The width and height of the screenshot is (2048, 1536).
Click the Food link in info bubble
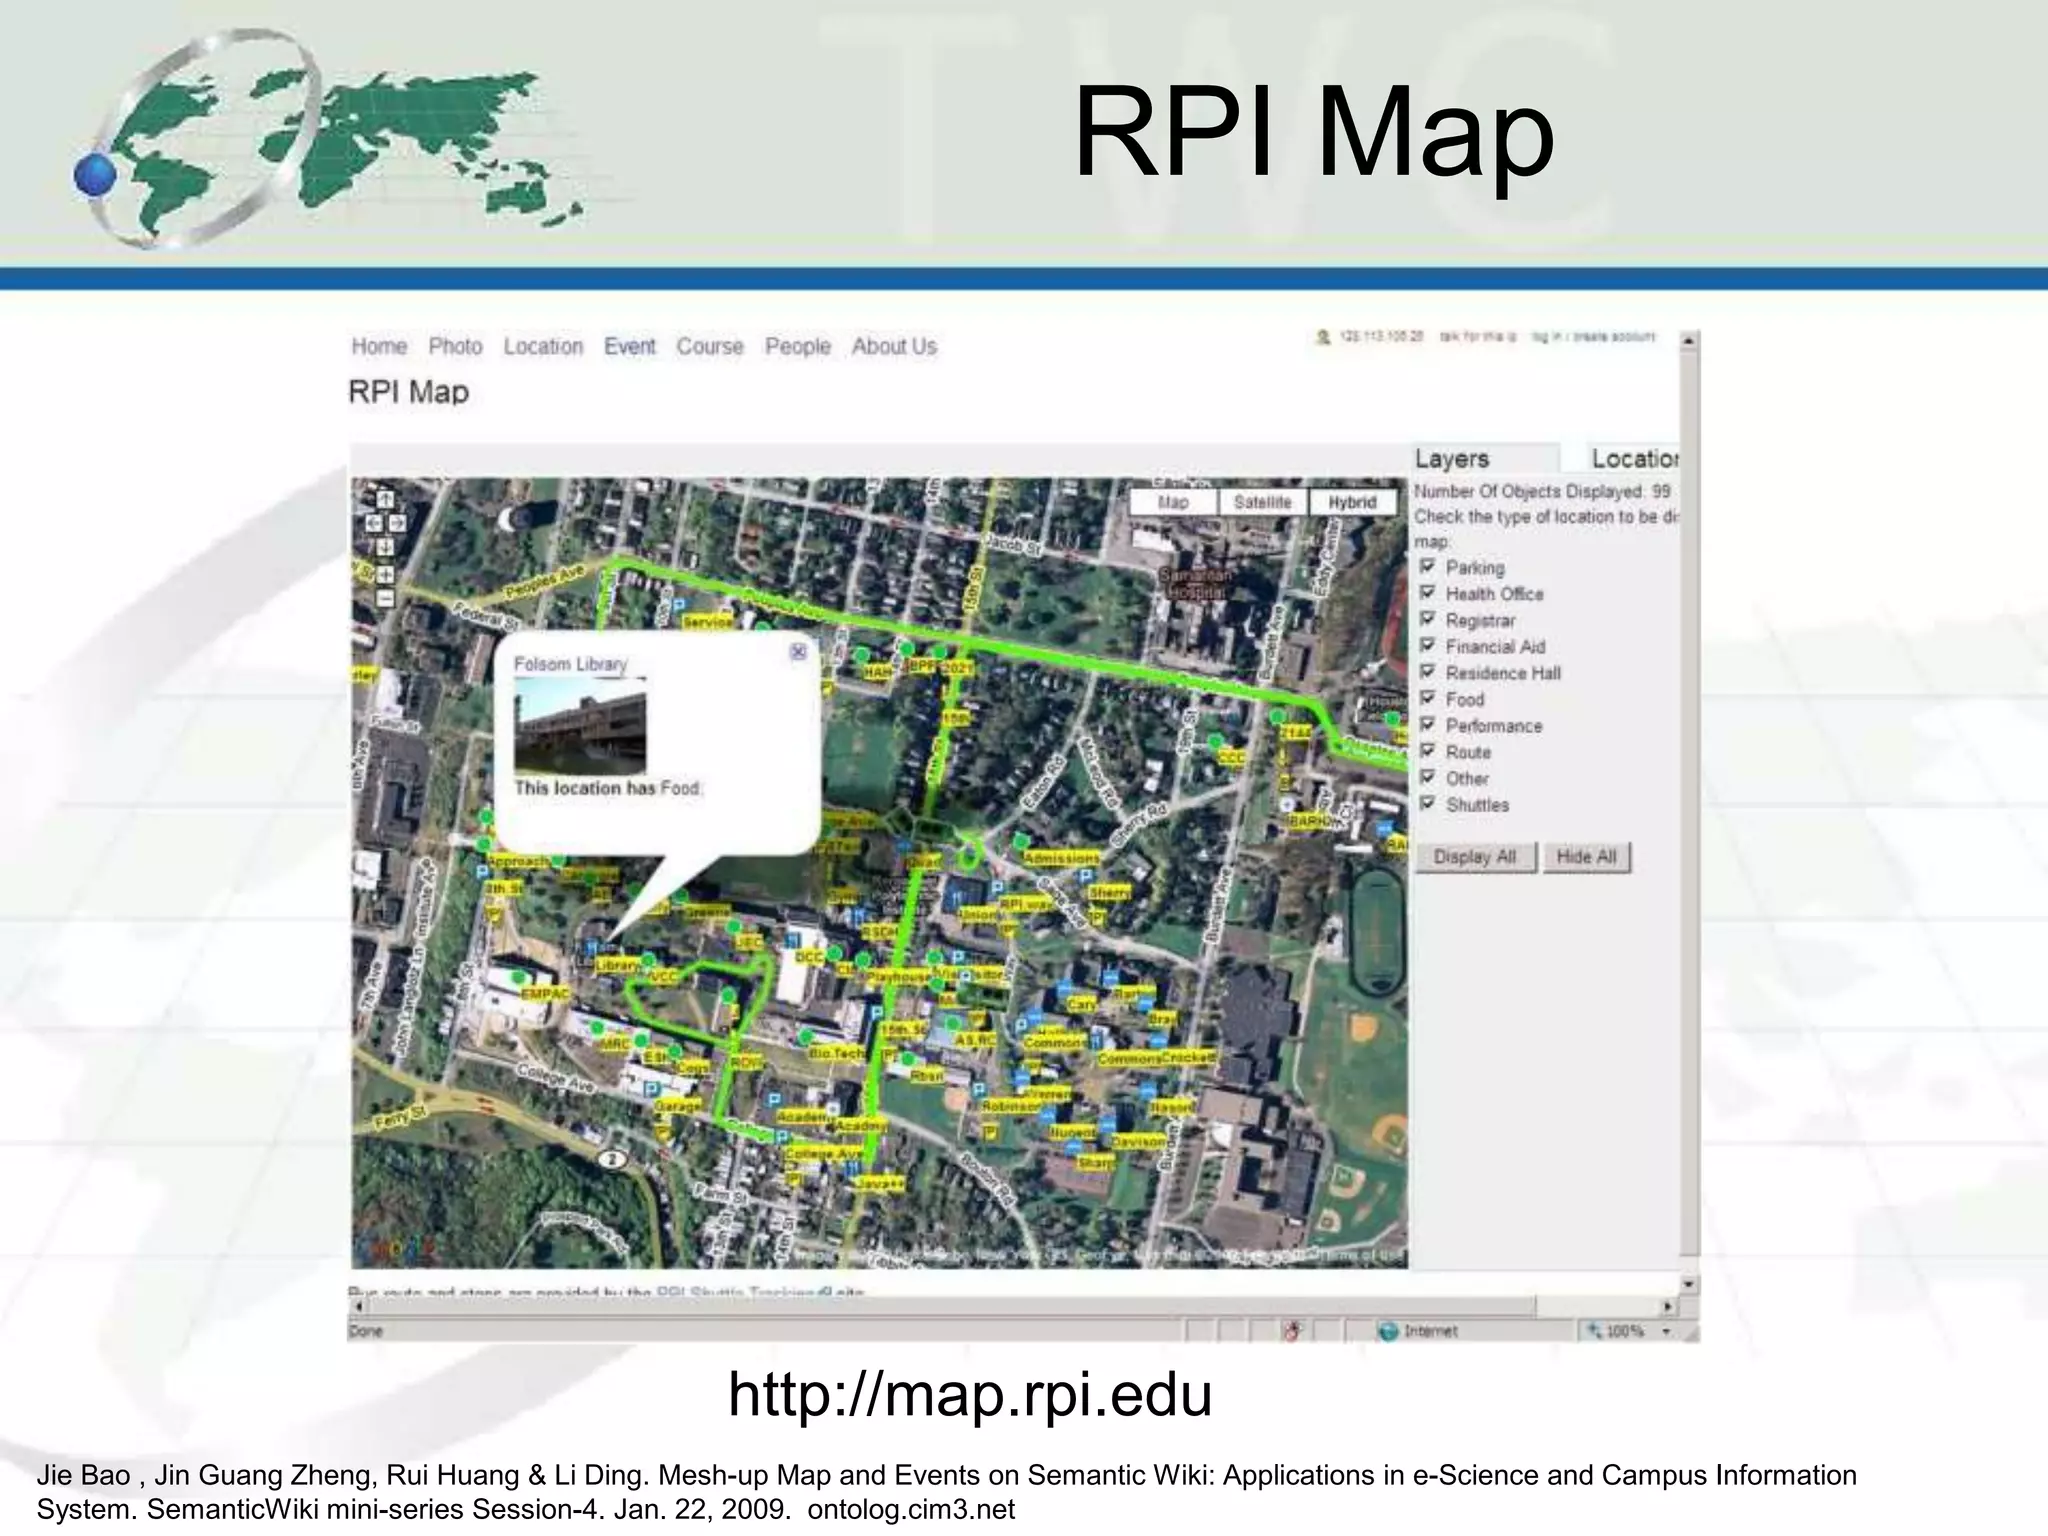pos(680,788)
